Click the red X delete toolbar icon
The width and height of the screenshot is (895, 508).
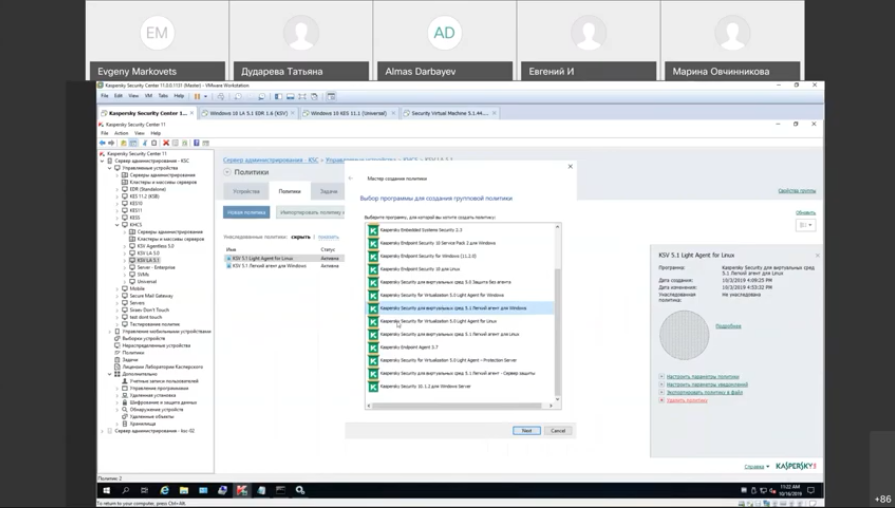(x=166, y=143)
